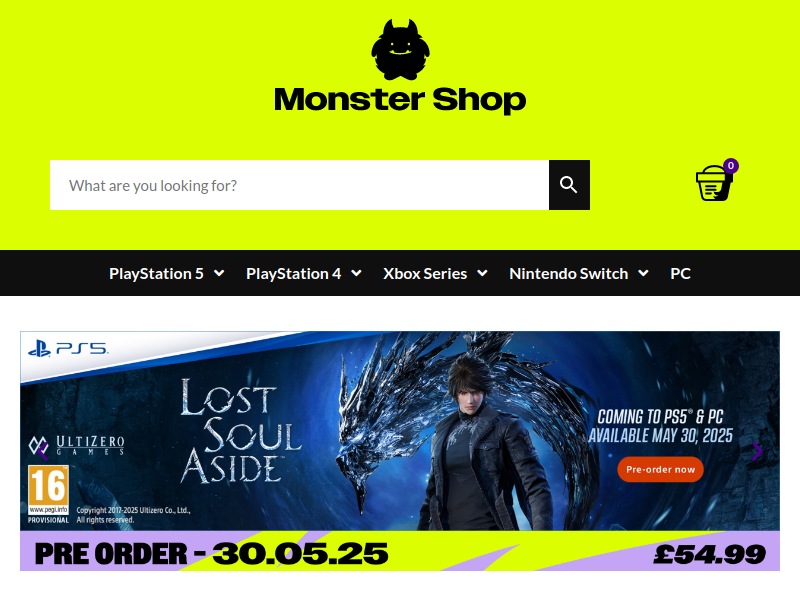Expand the Nintendo Switch dropdown chevron
The image size is (800, 600).
(x=643, y=273)
